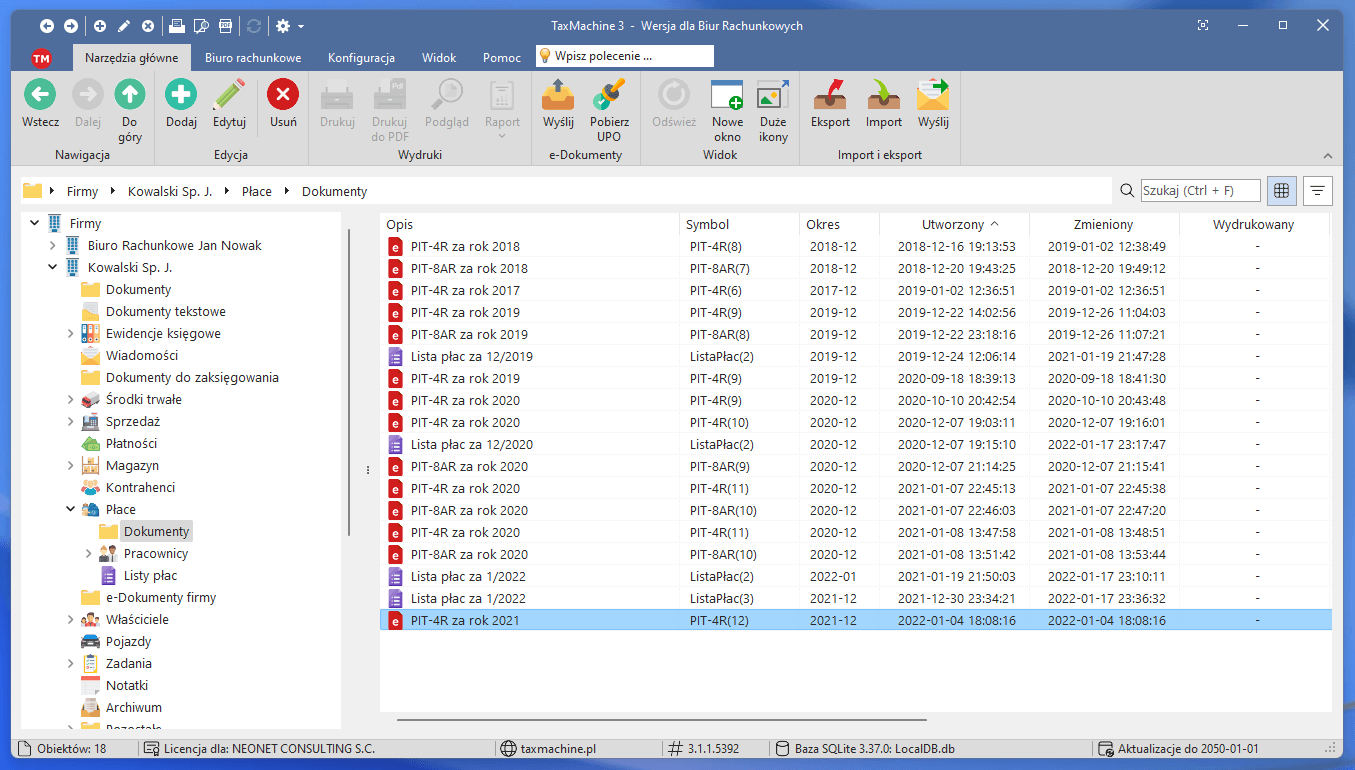Expand Biuro Rachunkowe Jan Nowak tree node
The width and height of the screenshot is (1355, 770).
(x=53, y=246)
